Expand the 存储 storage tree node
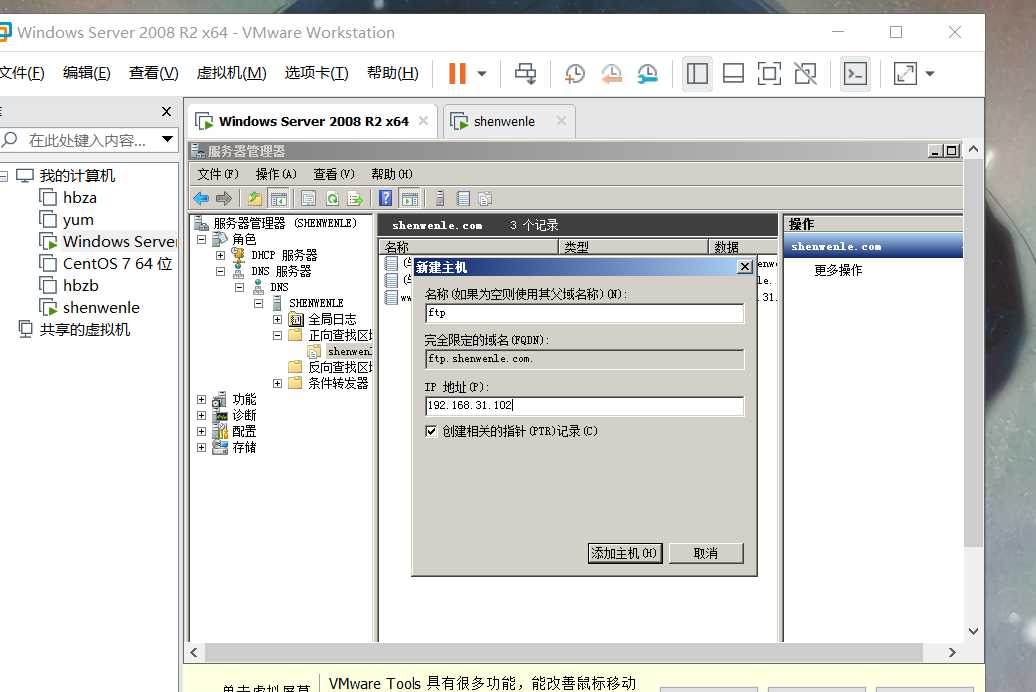The height and width of the screenshot is (692, 1036). 202,447
